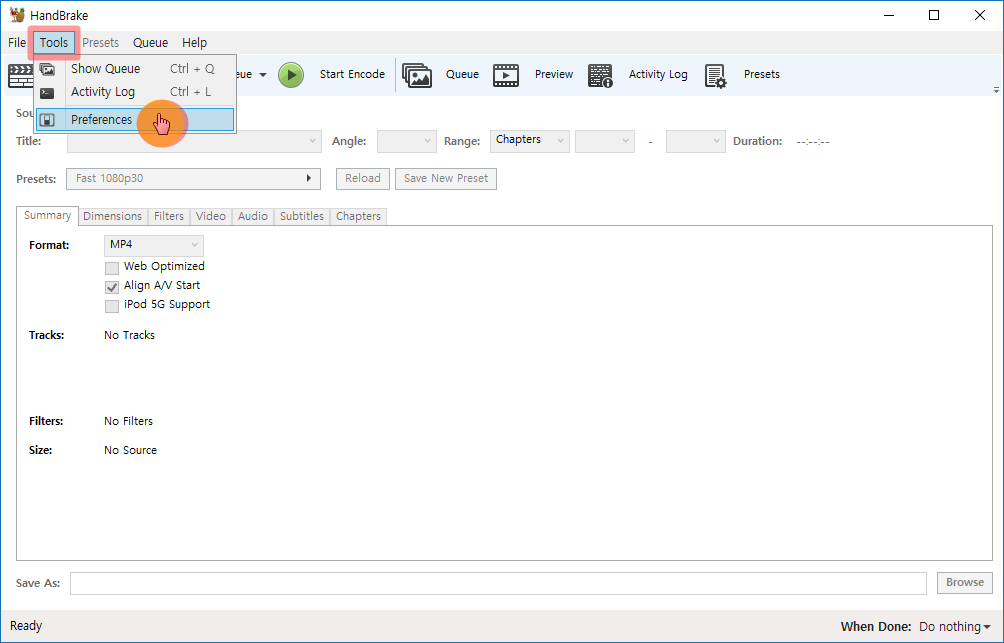
Task: Click the No Filters text
Action: [129, 421]
